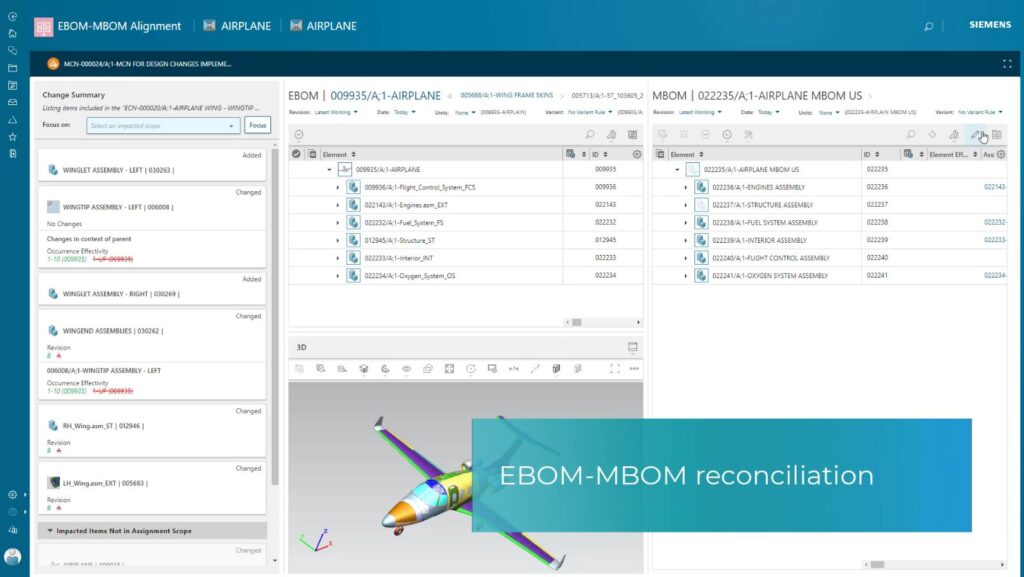Expand the 022143 Engines.asm_EXT row
1024x577 pixels.
[x=338, y=205]
